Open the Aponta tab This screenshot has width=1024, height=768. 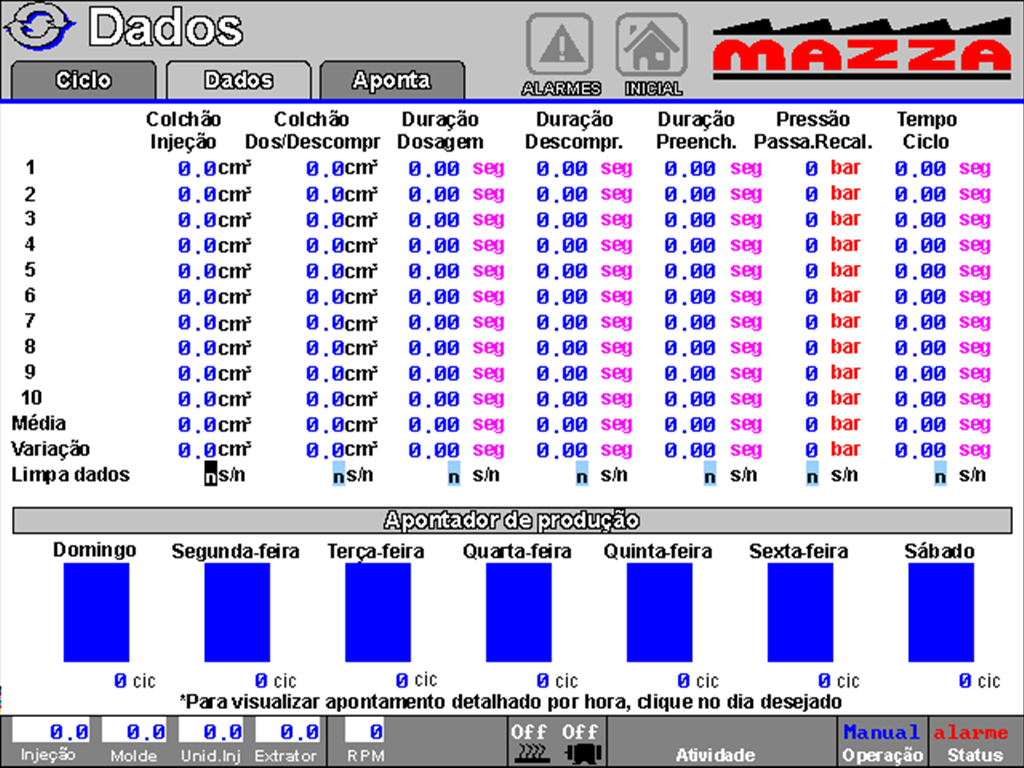click(391, 80)
